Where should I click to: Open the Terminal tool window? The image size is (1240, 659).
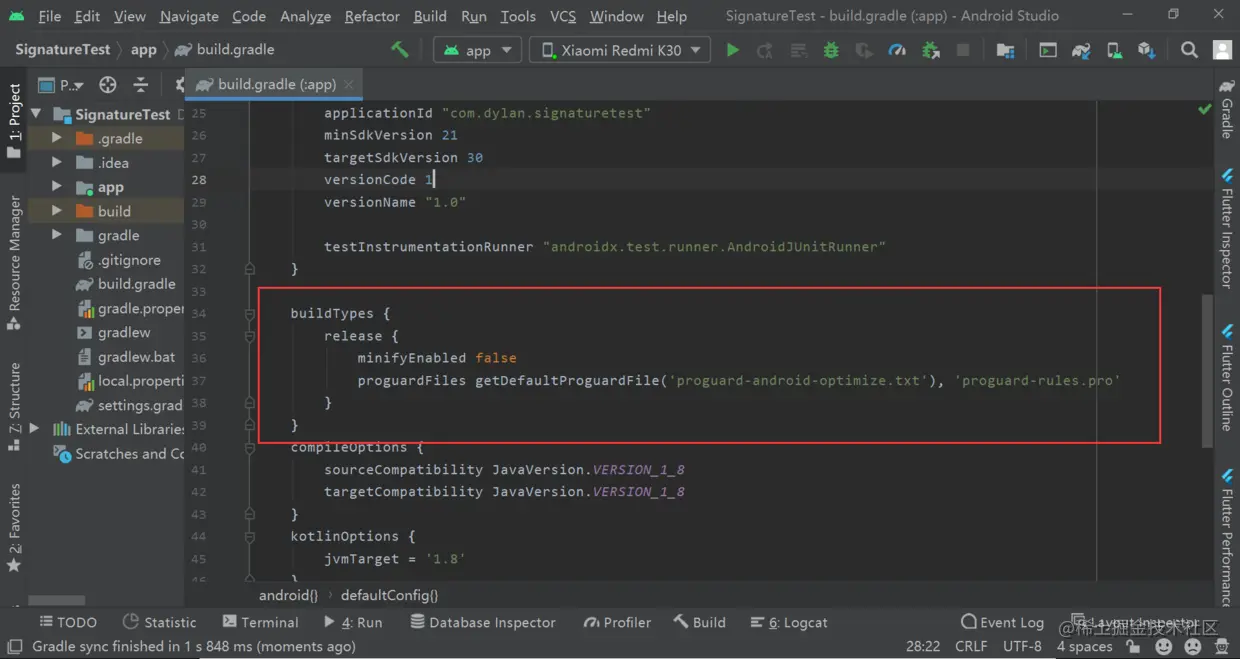coord(261,622)
